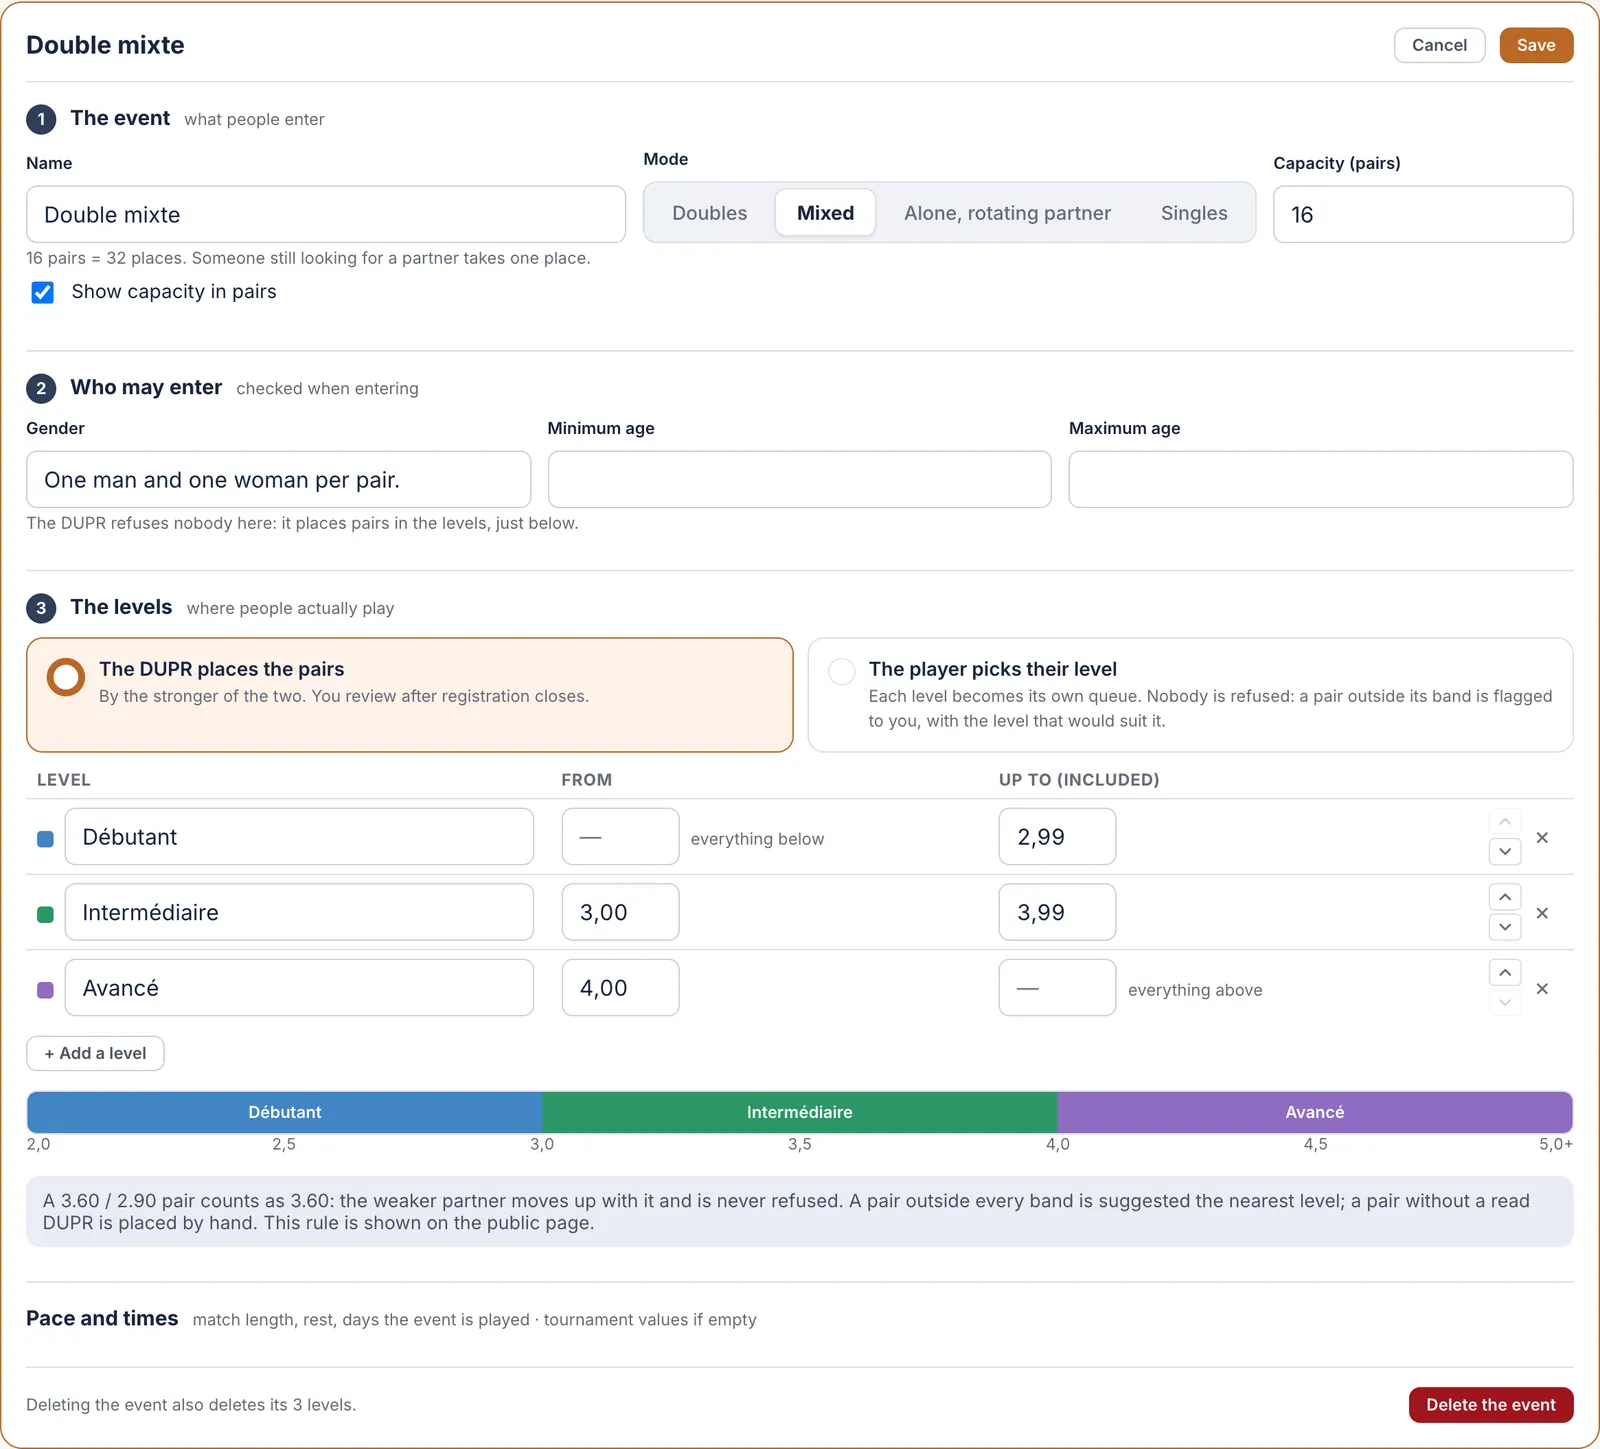Save the Double mixte event
The image size is (1600, 1449).
coord(1536,45)
